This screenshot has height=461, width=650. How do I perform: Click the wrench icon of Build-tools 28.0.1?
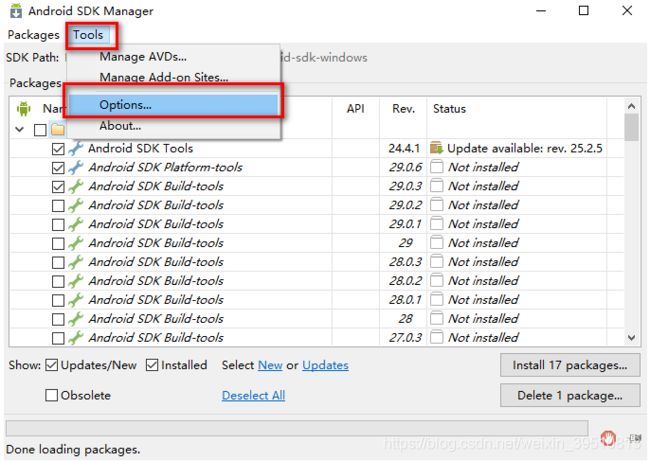[76, 300]
